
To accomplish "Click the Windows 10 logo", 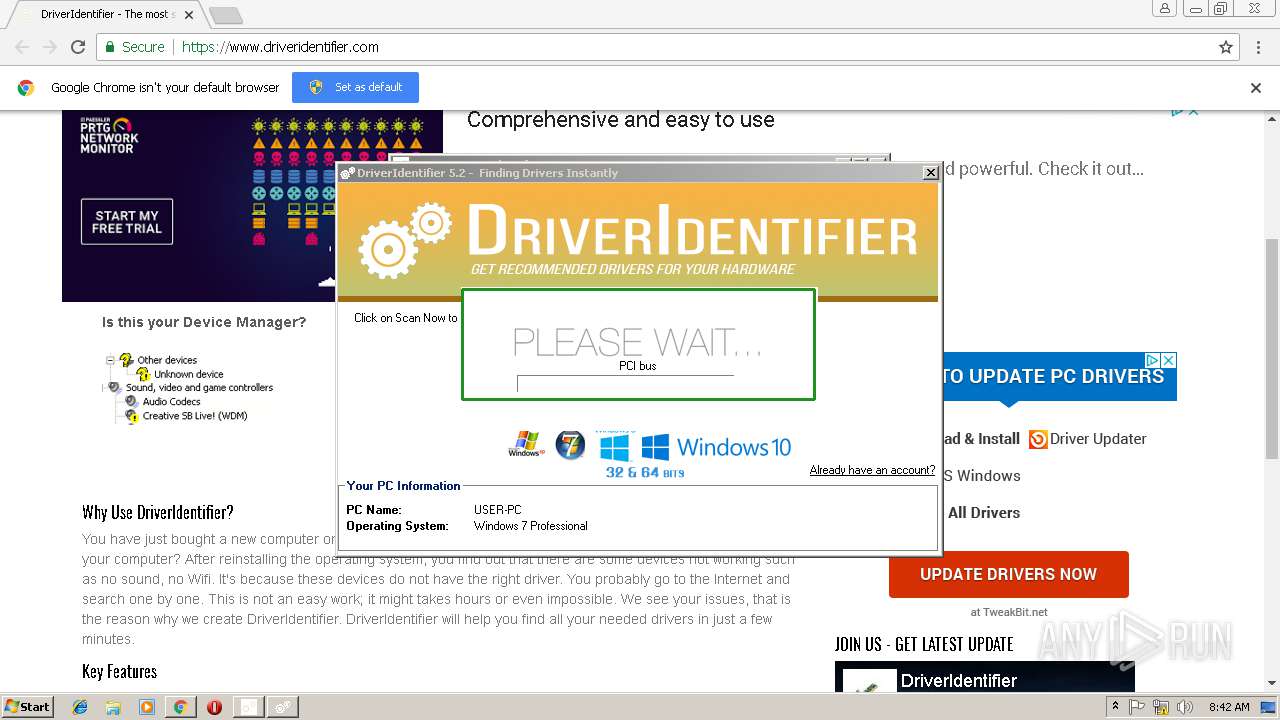I will click(x=715, y=447).
